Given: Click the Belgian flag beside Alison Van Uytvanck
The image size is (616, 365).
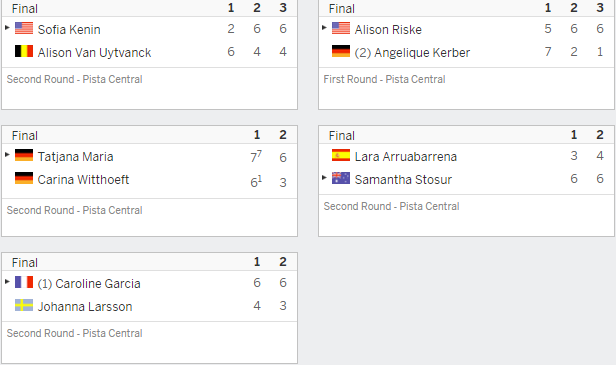Looking at the screenshot, I should click(24, 51).
